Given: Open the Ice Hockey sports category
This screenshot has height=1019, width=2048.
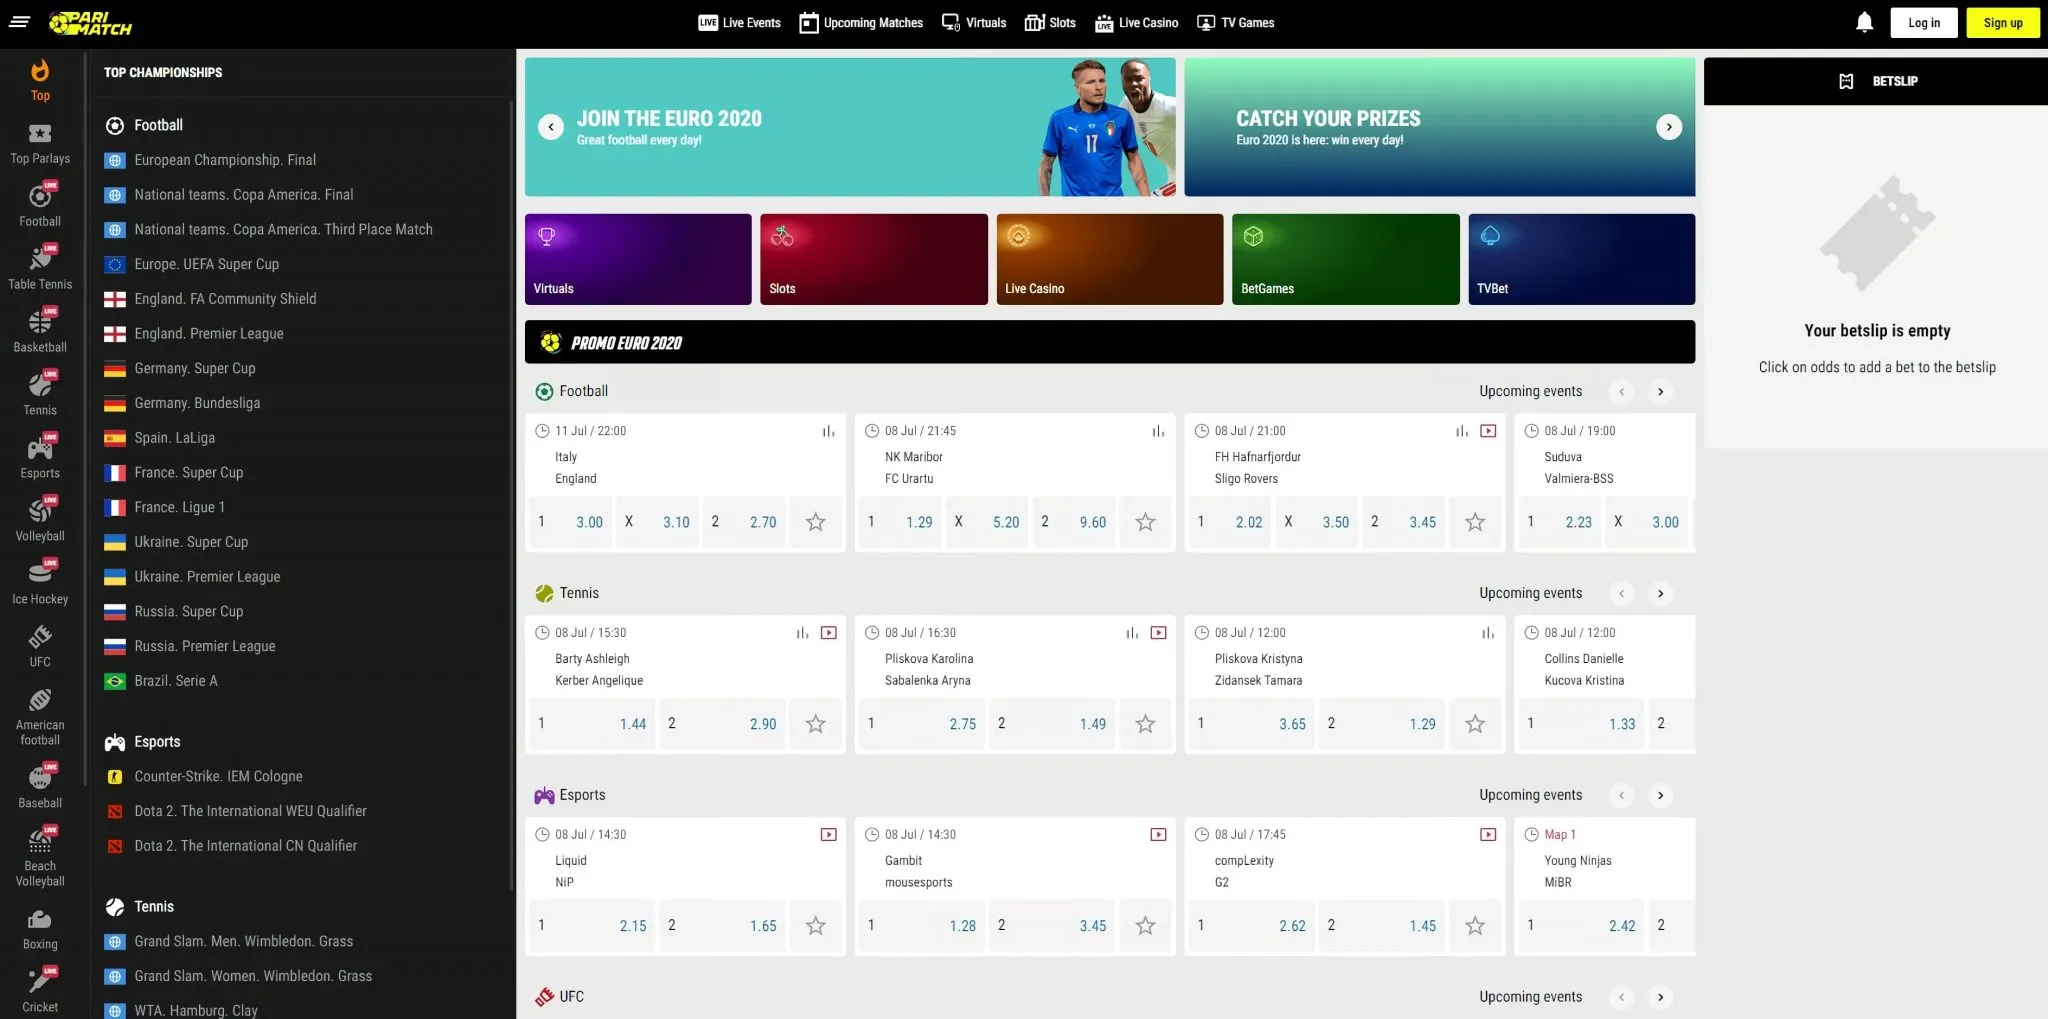Looking at the screenshot, I should 40,580.
